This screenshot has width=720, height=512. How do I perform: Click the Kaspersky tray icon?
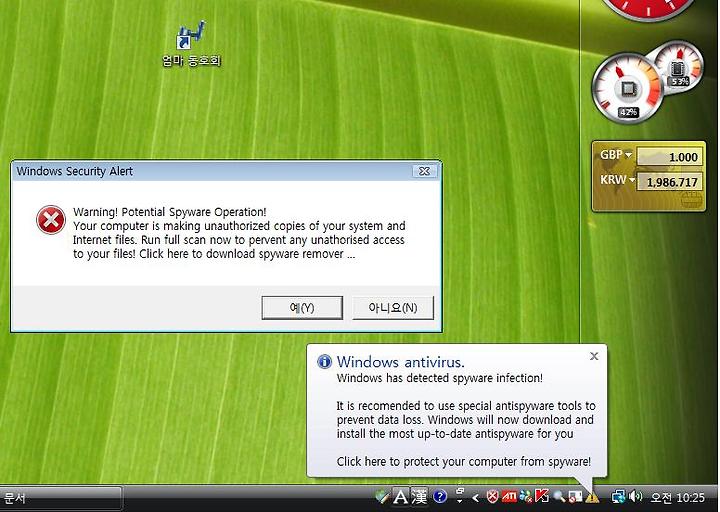coord(542,496)
